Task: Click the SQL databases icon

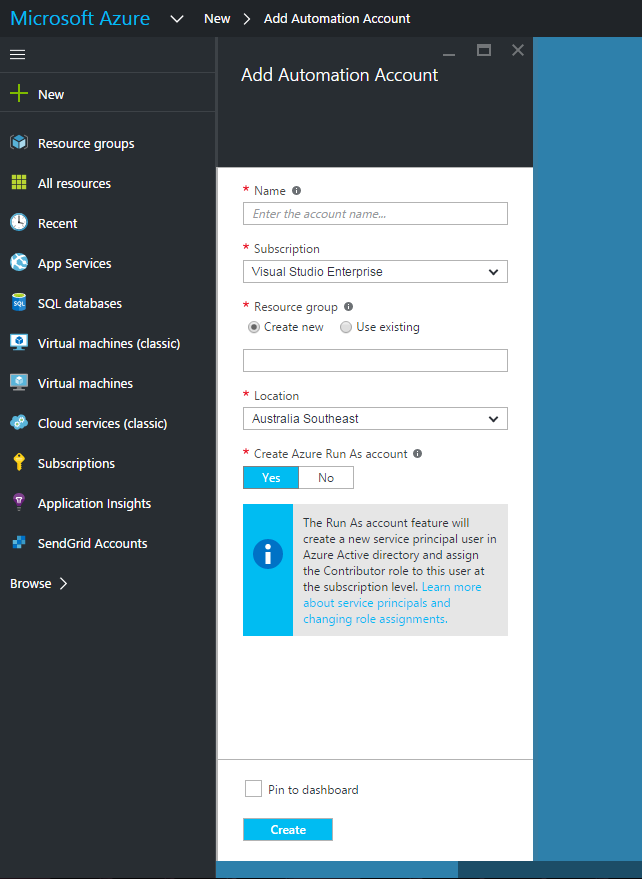Action: tap(19, 302)
